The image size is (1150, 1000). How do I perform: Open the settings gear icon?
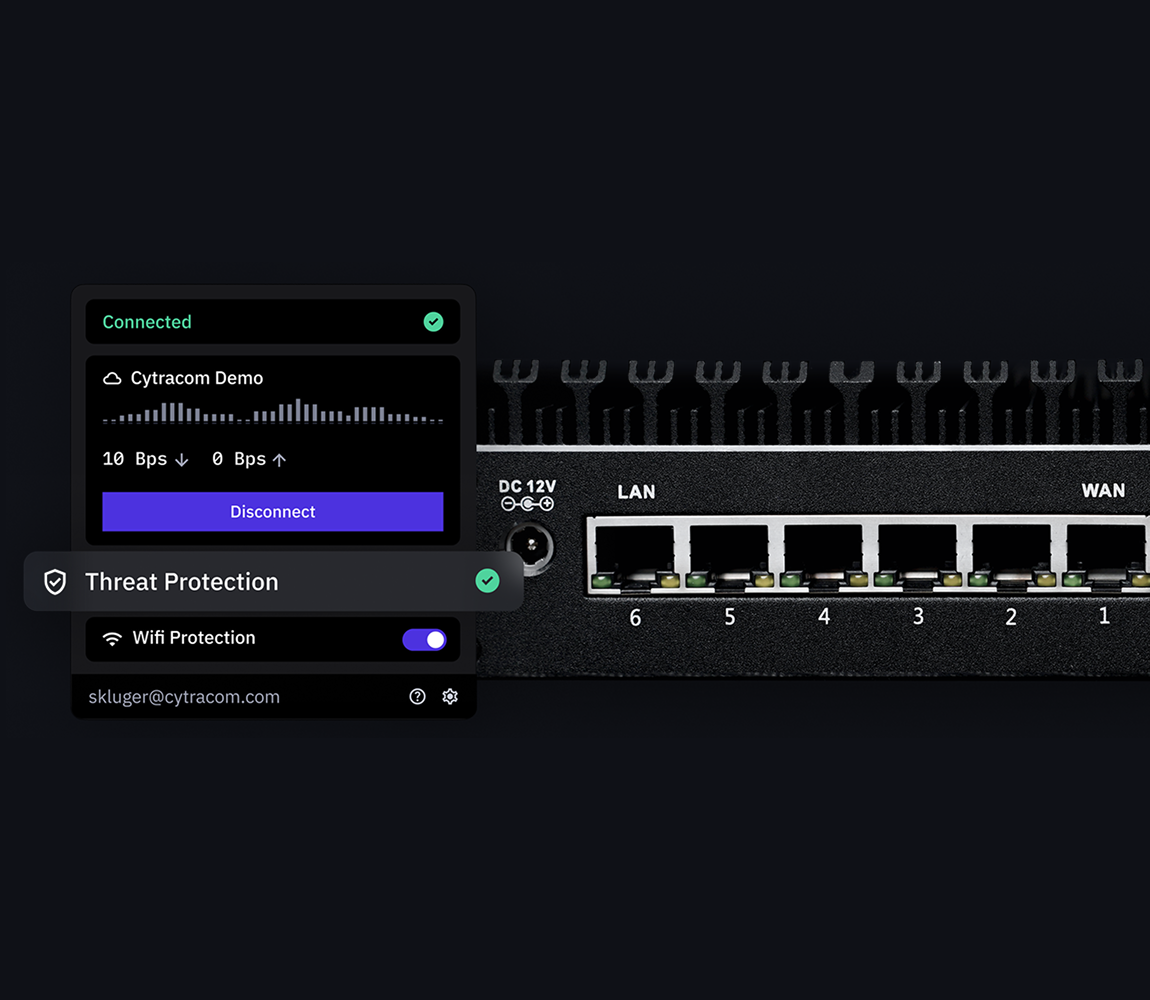pyautogui.click(x=450, y=696)
